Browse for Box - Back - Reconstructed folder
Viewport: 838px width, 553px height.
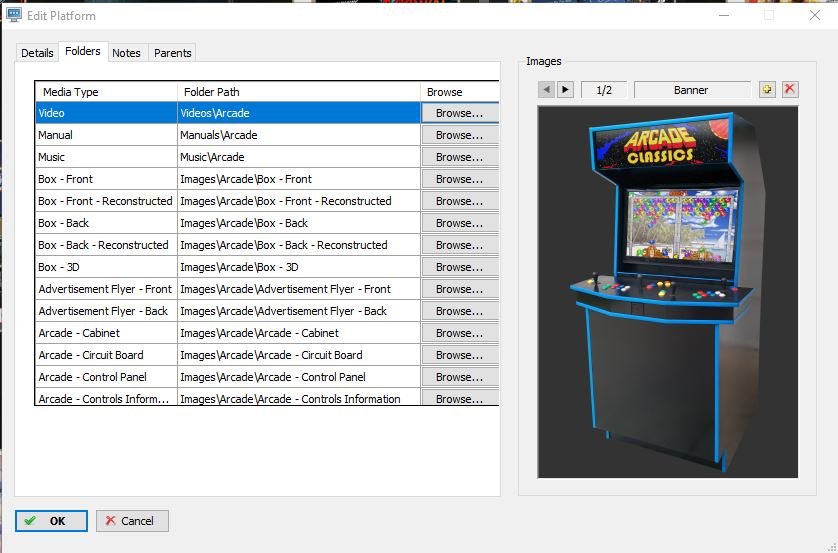pyautogui.click(x=460, y=245)
